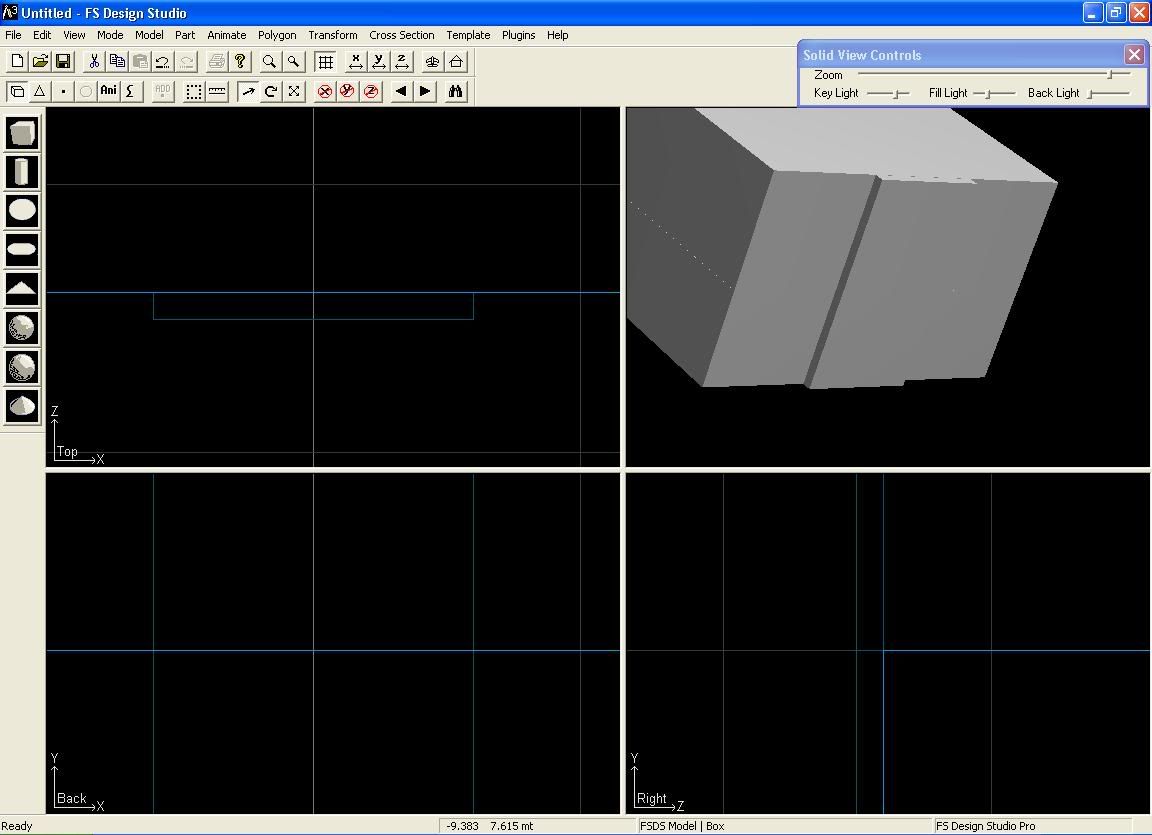Viewport: 1152px width, 835px height.
Task: Enable Scale mode (four-arrow icon)
Action: (294, 91)
